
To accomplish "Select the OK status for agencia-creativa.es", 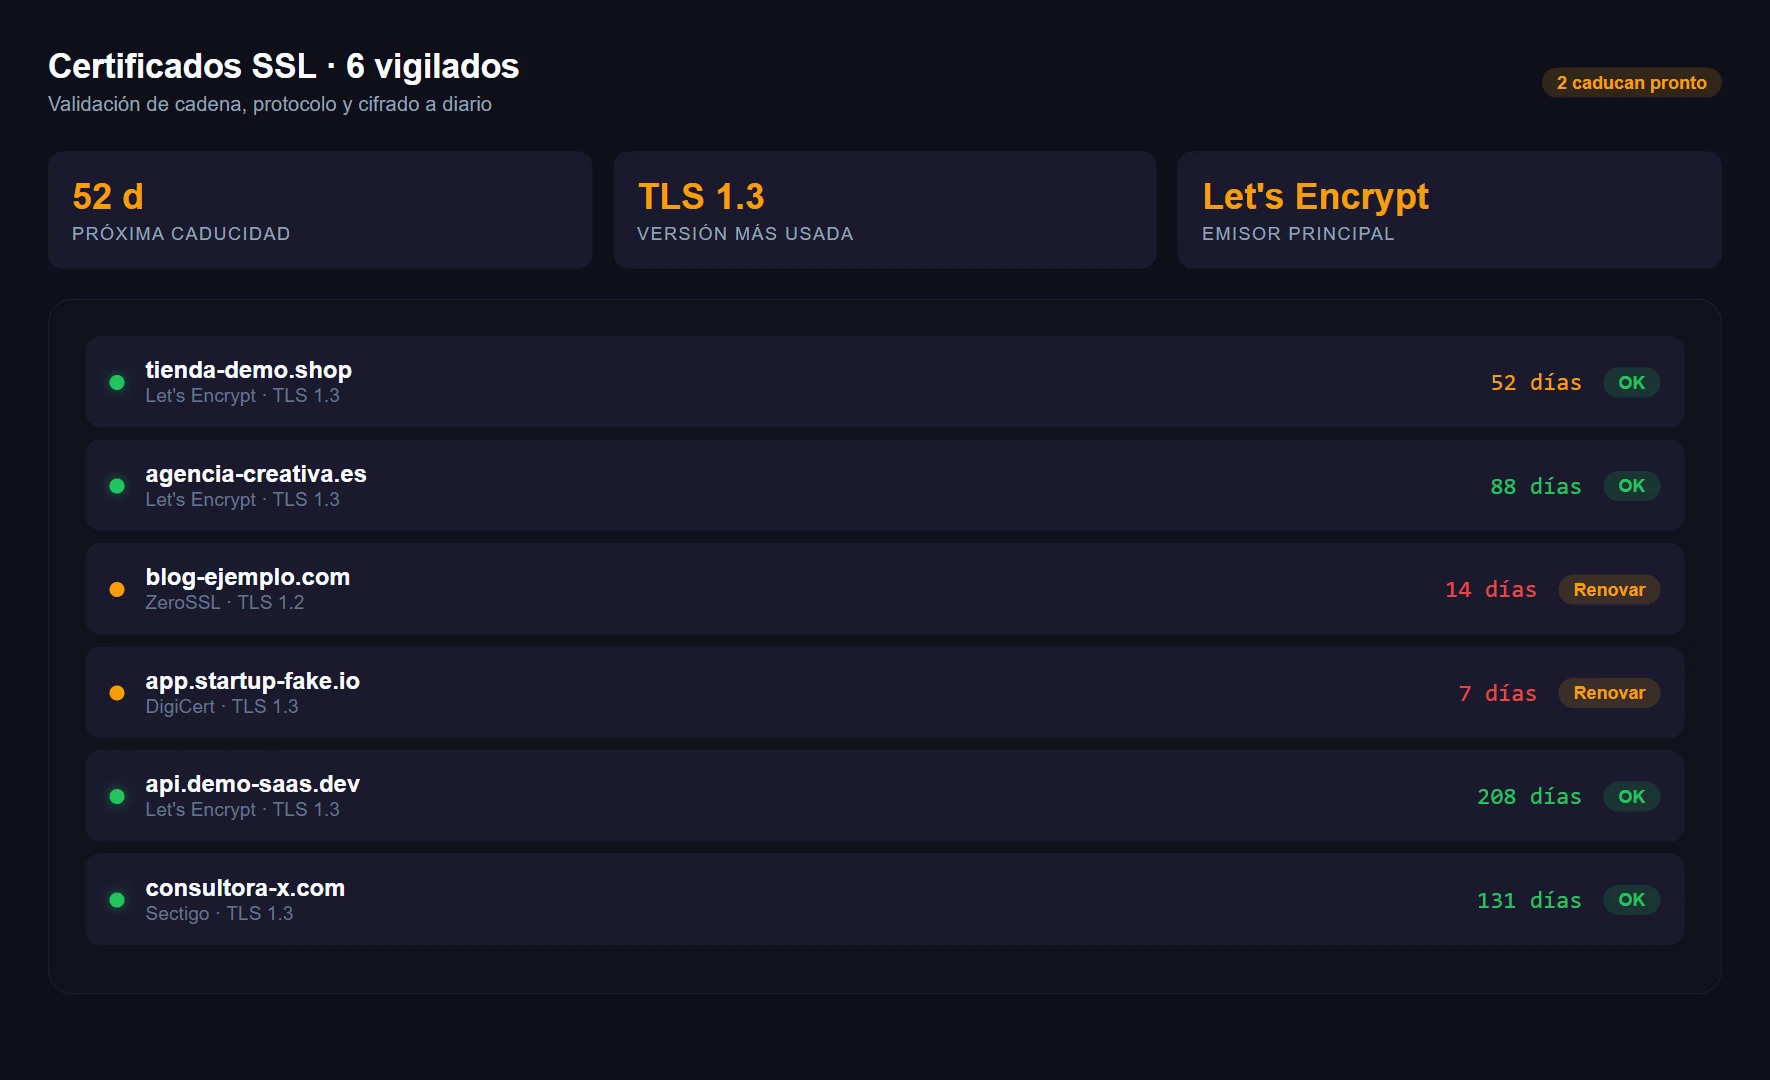I will [1631, 485].
